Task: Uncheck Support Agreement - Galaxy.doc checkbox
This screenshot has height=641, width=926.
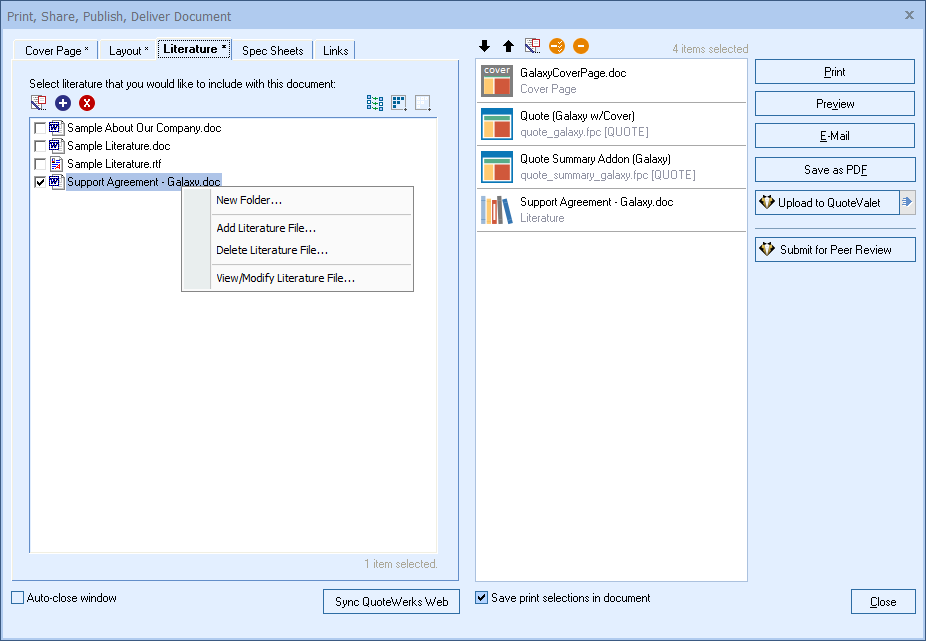Action: tap(40, 182)
